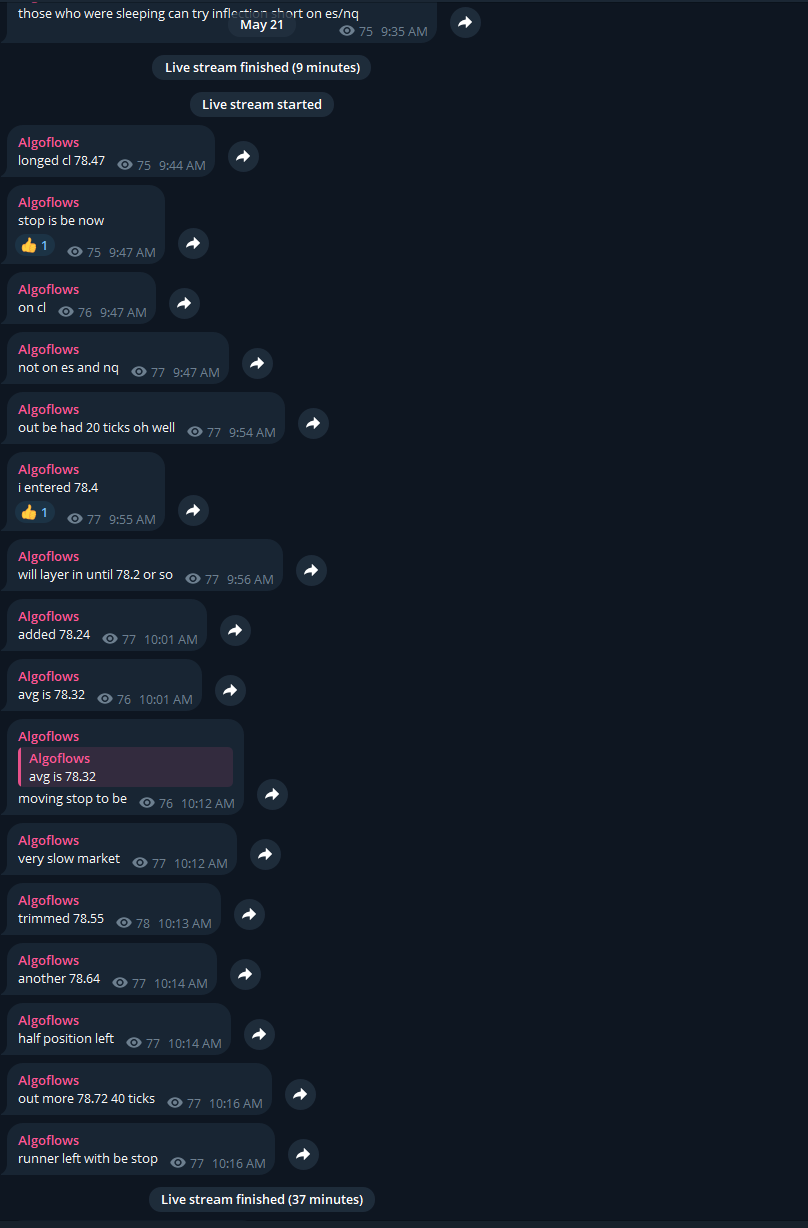Share the 'runner left with be stop' message
This screenshot has height=1228, width=808.
pos(303,1154)
